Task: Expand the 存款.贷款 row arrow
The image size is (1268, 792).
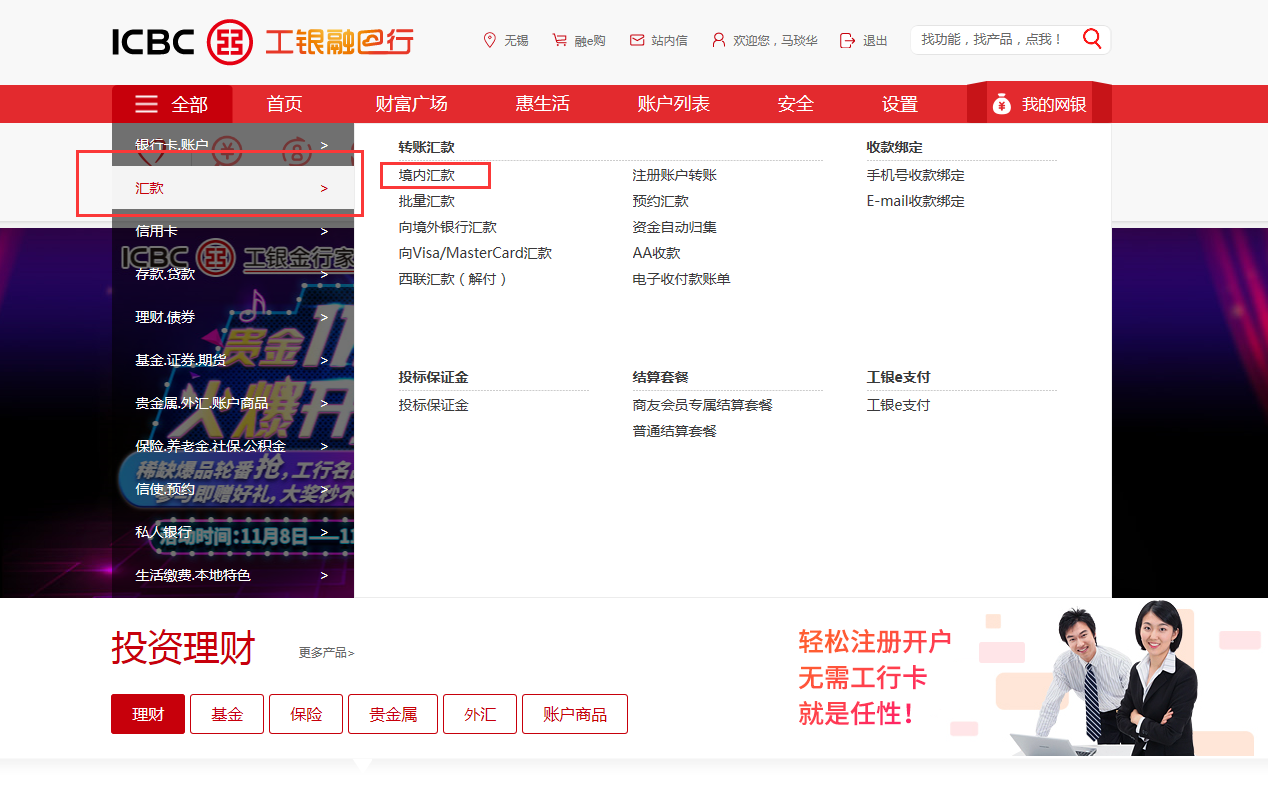Action: [x=324, y=274]
